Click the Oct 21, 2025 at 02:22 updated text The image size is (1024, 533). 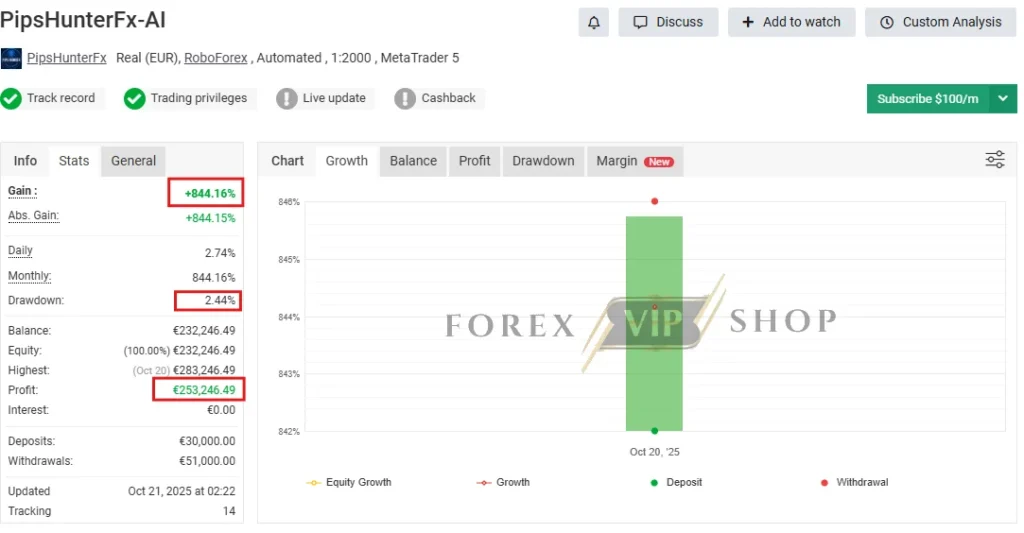pyautogui.click(x=182, y=491)
